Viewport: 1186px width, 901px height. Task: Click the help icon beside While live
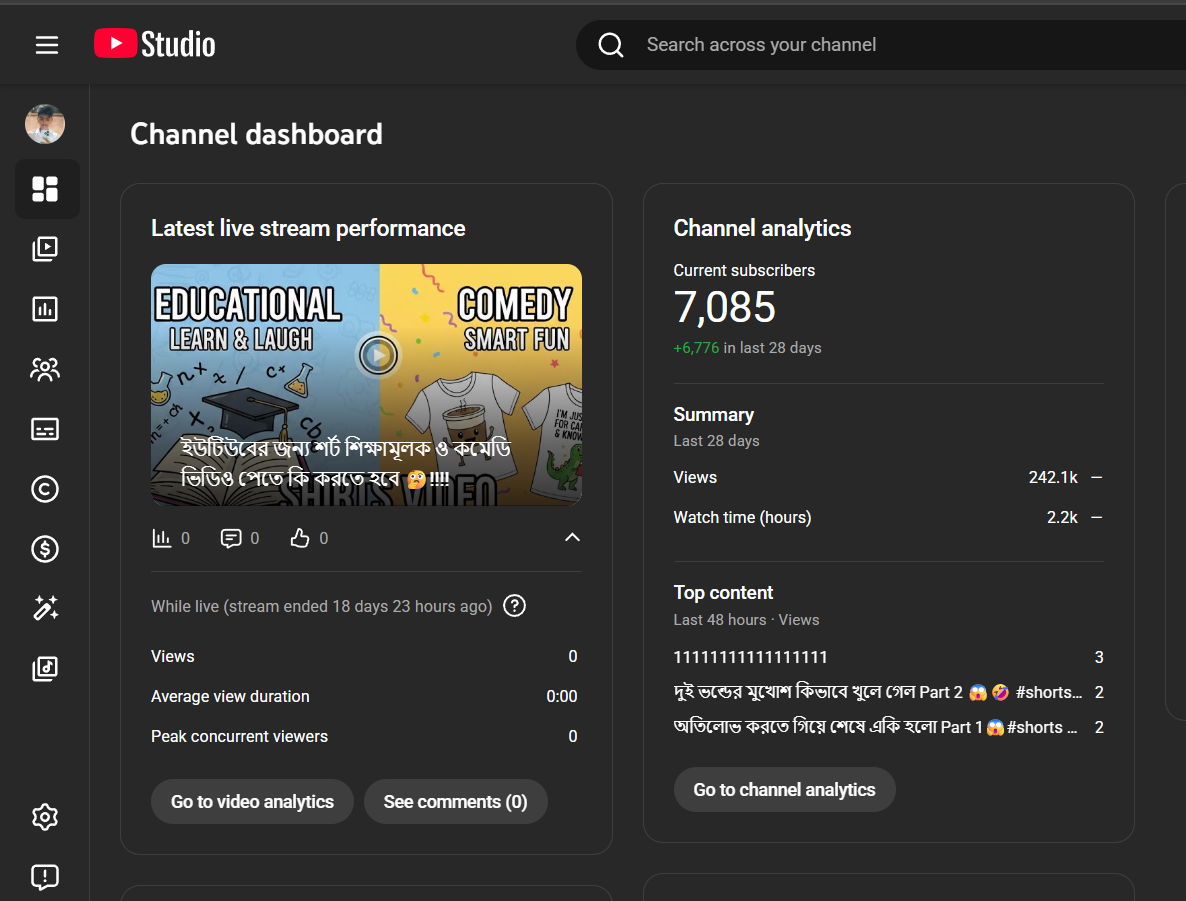pyautogui.click(x=514, y=606)
